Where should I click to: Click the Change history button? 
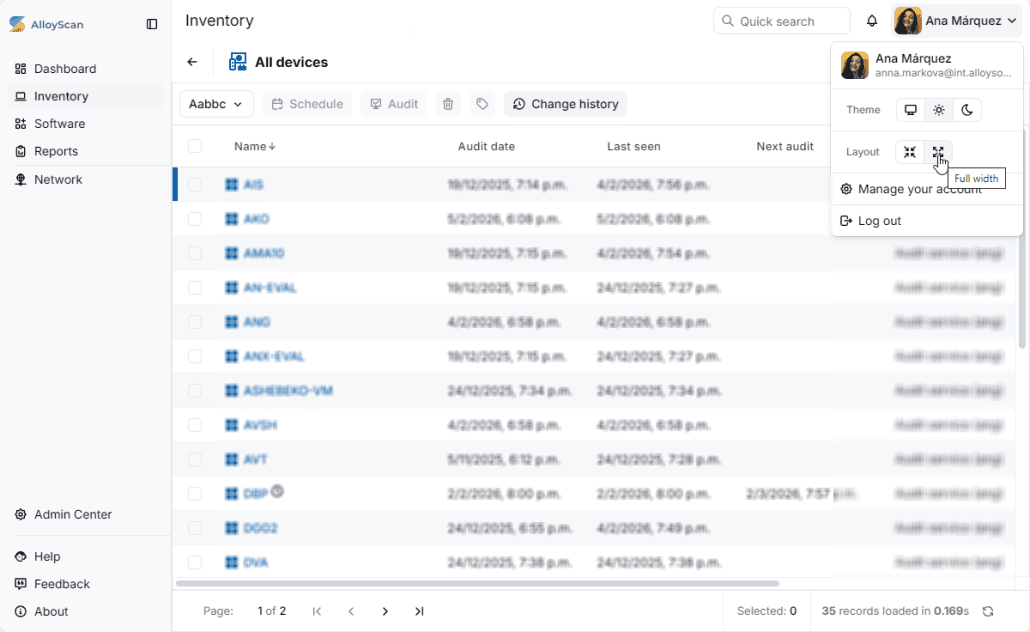566,104
